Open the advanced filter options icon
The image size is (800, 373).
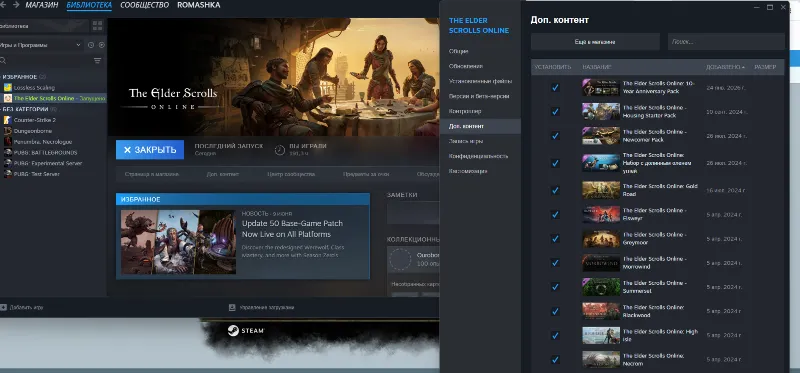tap(97, 60)
